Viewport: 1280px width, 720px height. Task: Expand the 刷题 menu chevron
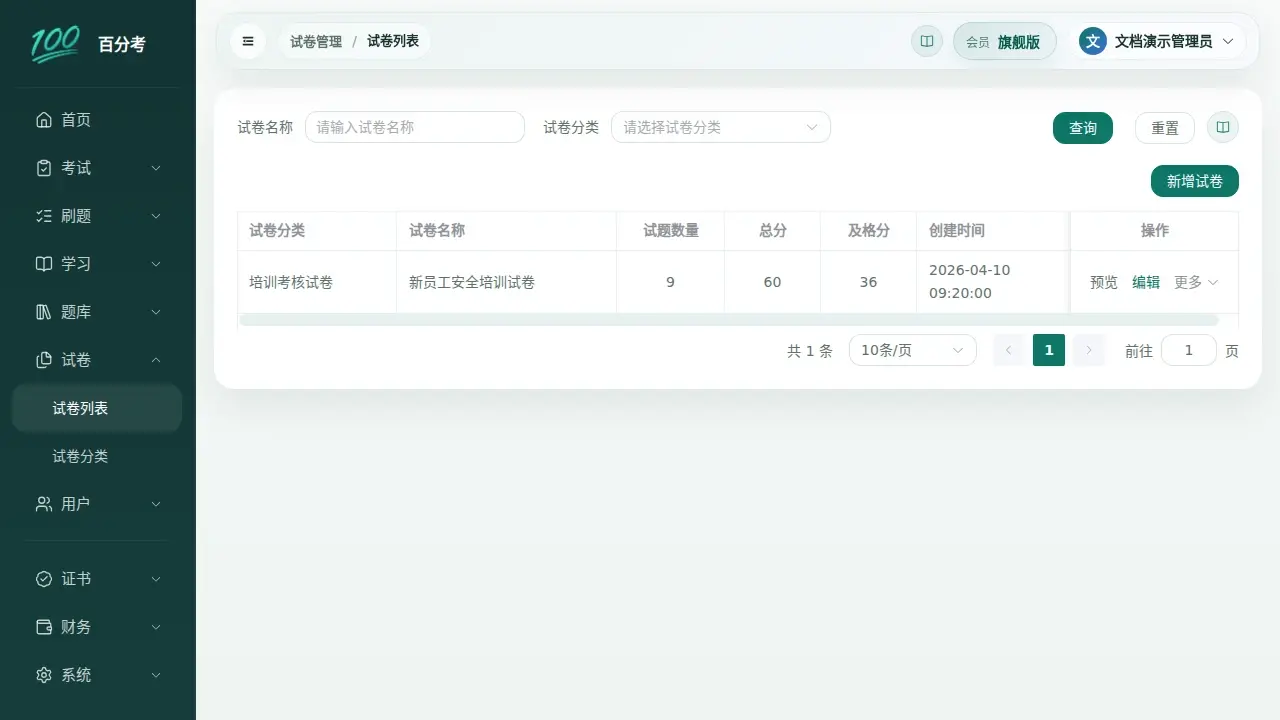(x=156, y=216)
